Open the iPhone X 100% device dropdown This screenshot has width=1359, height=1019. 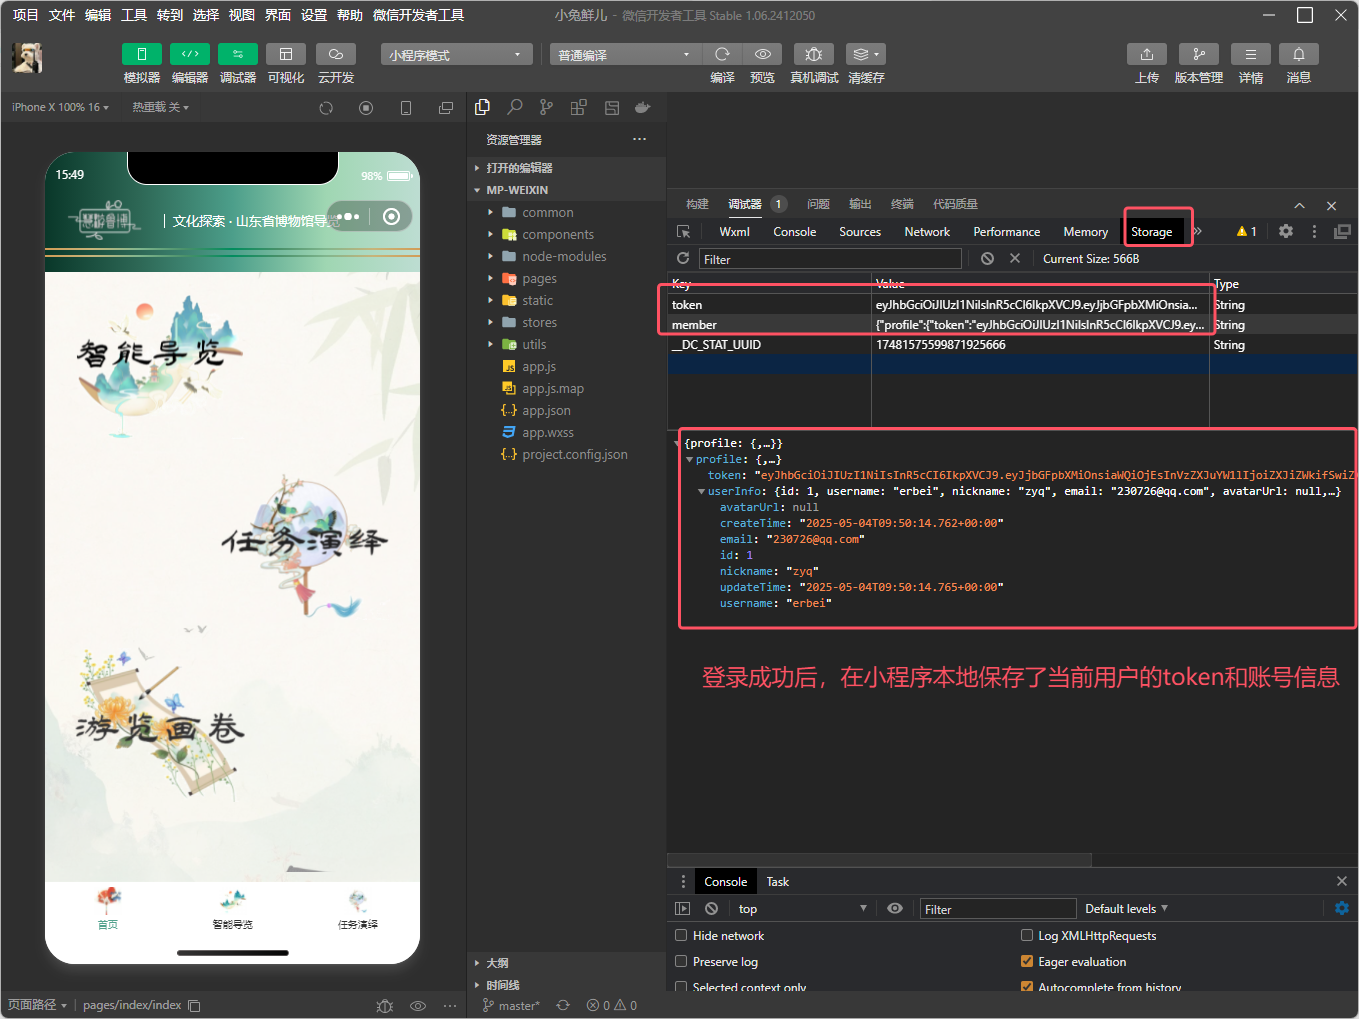[60, 107]
